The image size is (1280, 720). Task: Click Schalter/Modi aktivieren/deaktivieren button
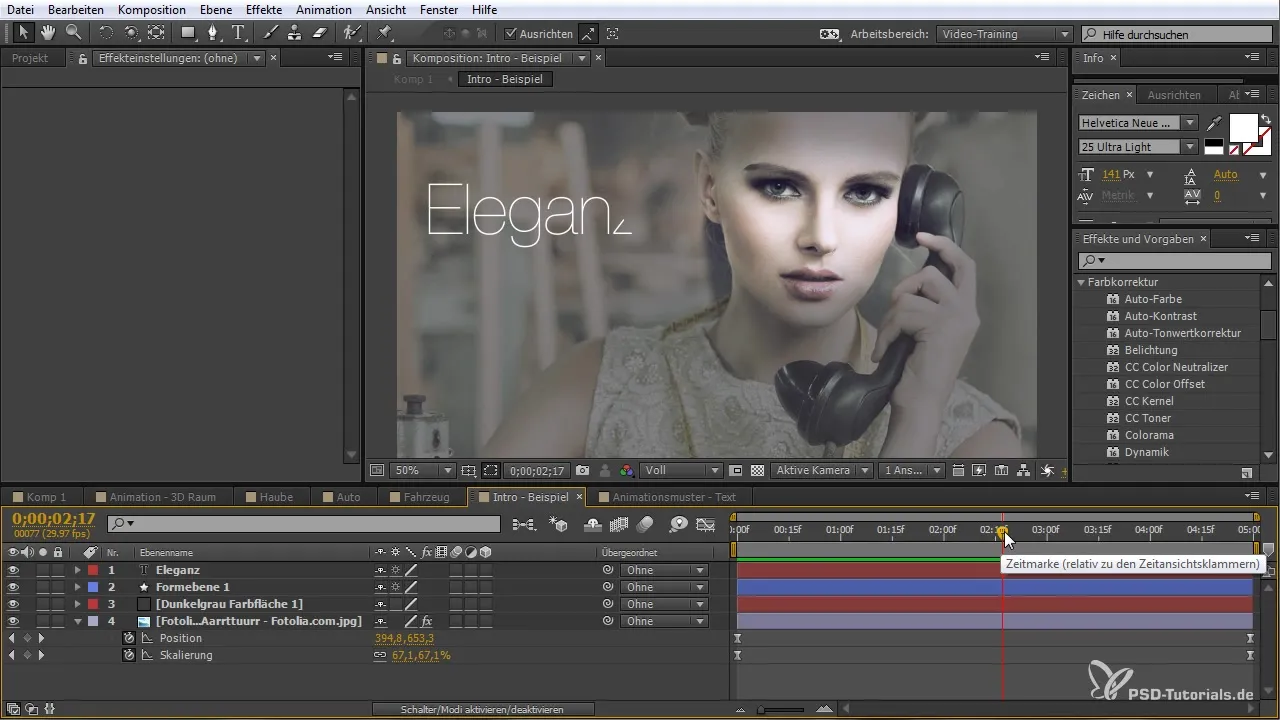coord(483,709)
